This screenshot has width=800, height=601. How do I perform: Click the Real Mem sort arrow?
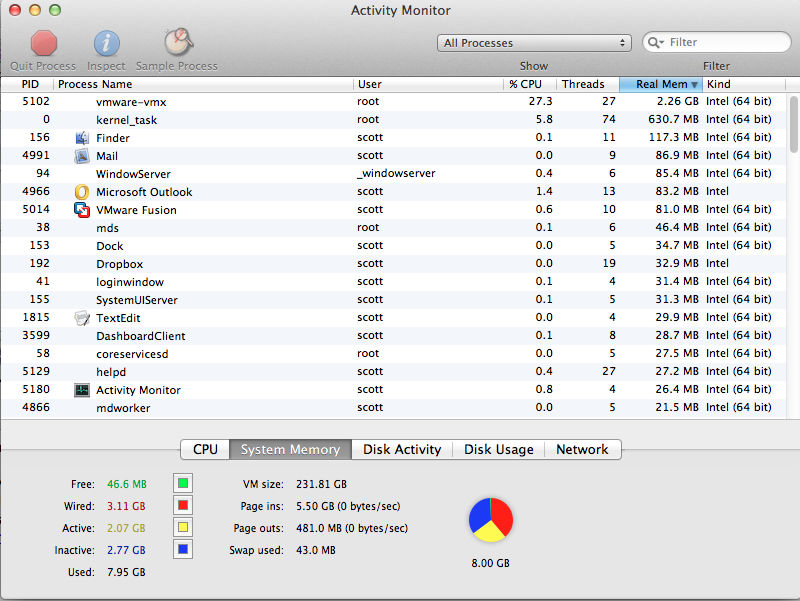click(694, 85)
